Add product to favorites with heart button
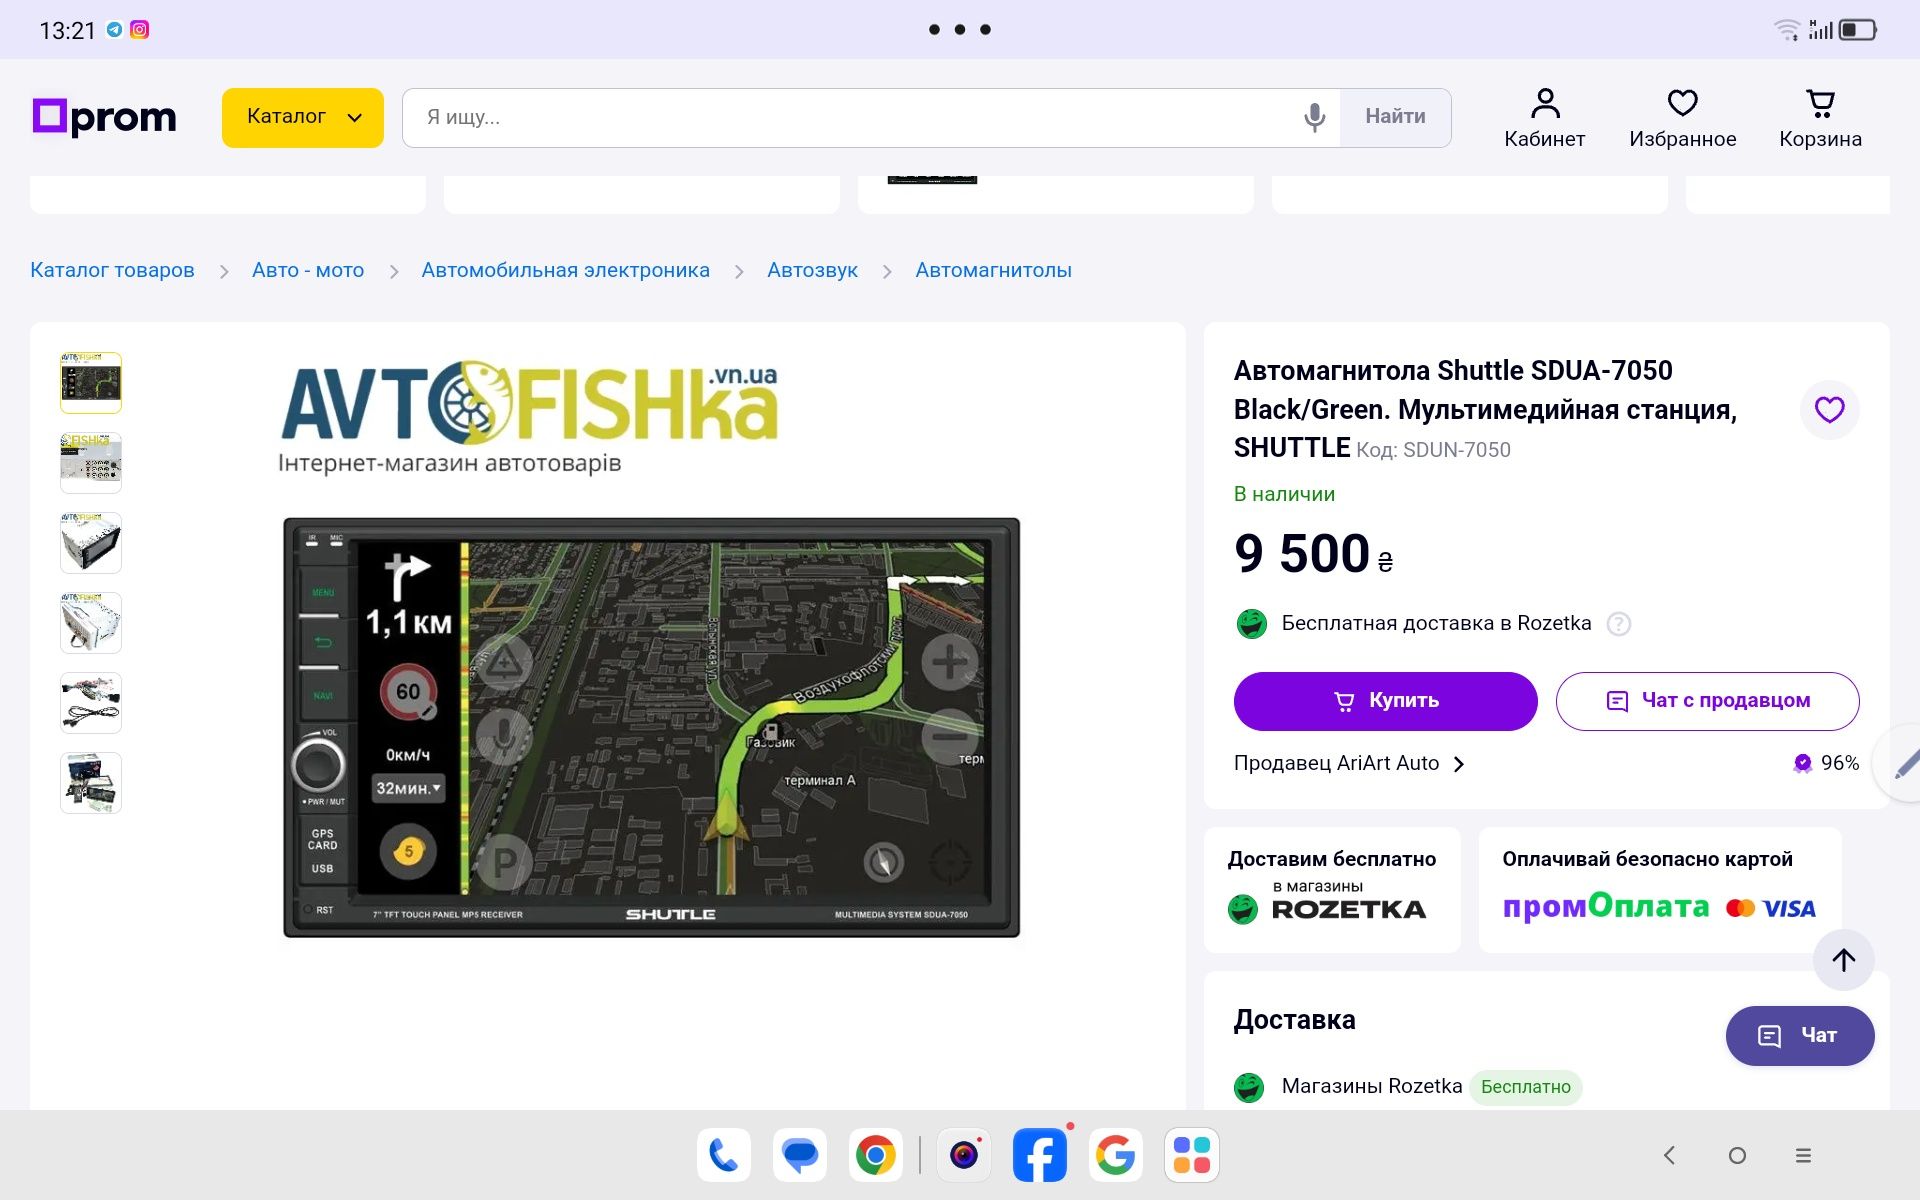The image size is (1920, 1200). point(1829,410)
